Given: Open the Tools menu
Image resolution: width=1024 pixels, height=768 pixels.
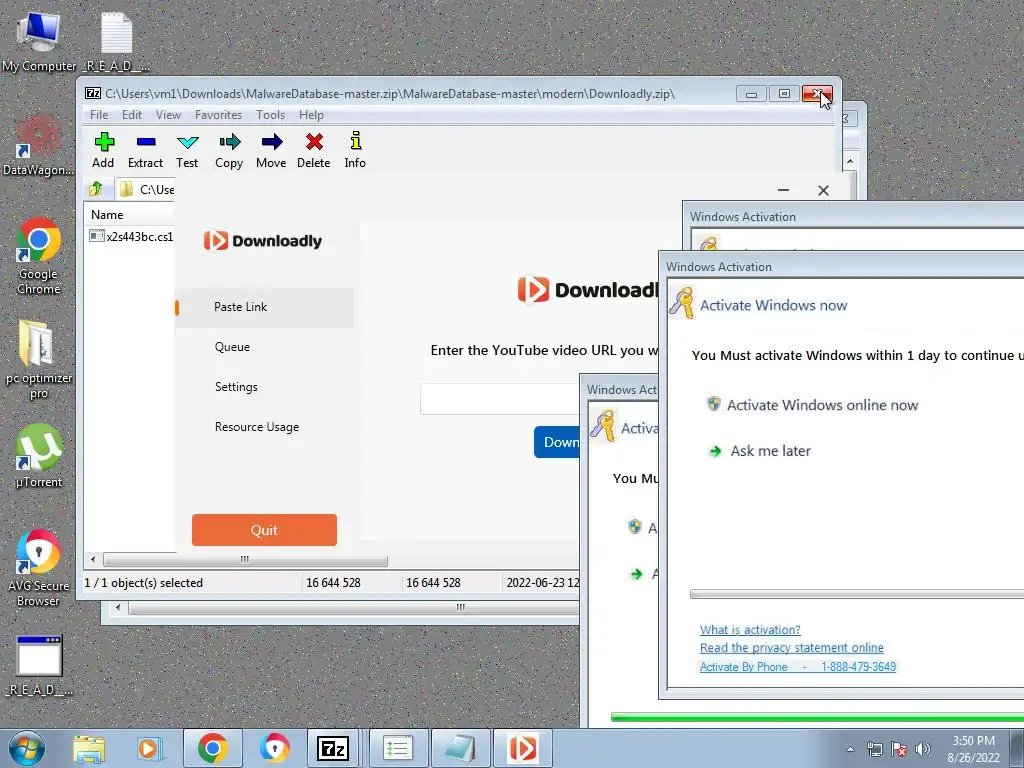Looking at the screenshot, I should [270, 115].
